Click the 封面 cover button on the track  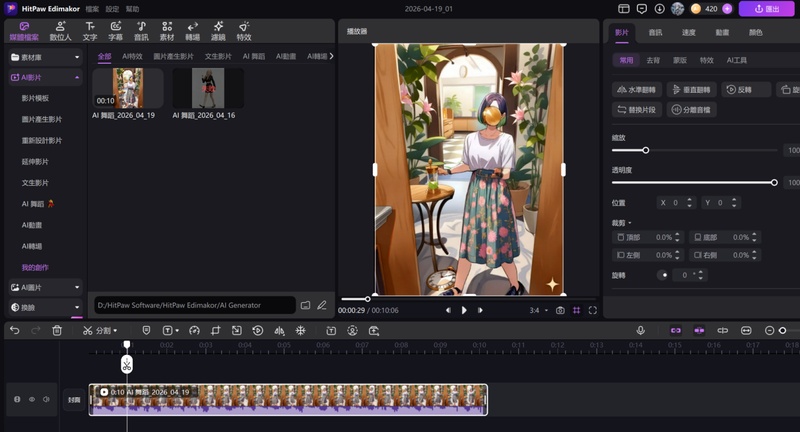(74, 400)
